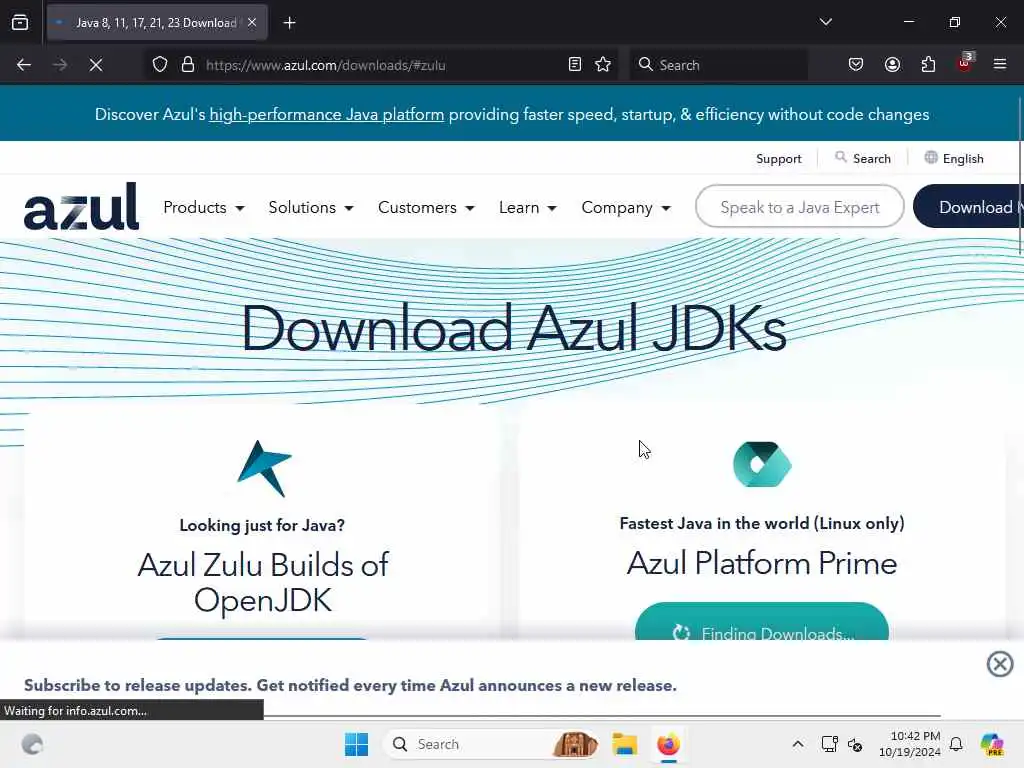Image resolution: width=1024 pixels, height=768 pixels.
Task: Click the Firefox toolbar search field
Action: 718,65
